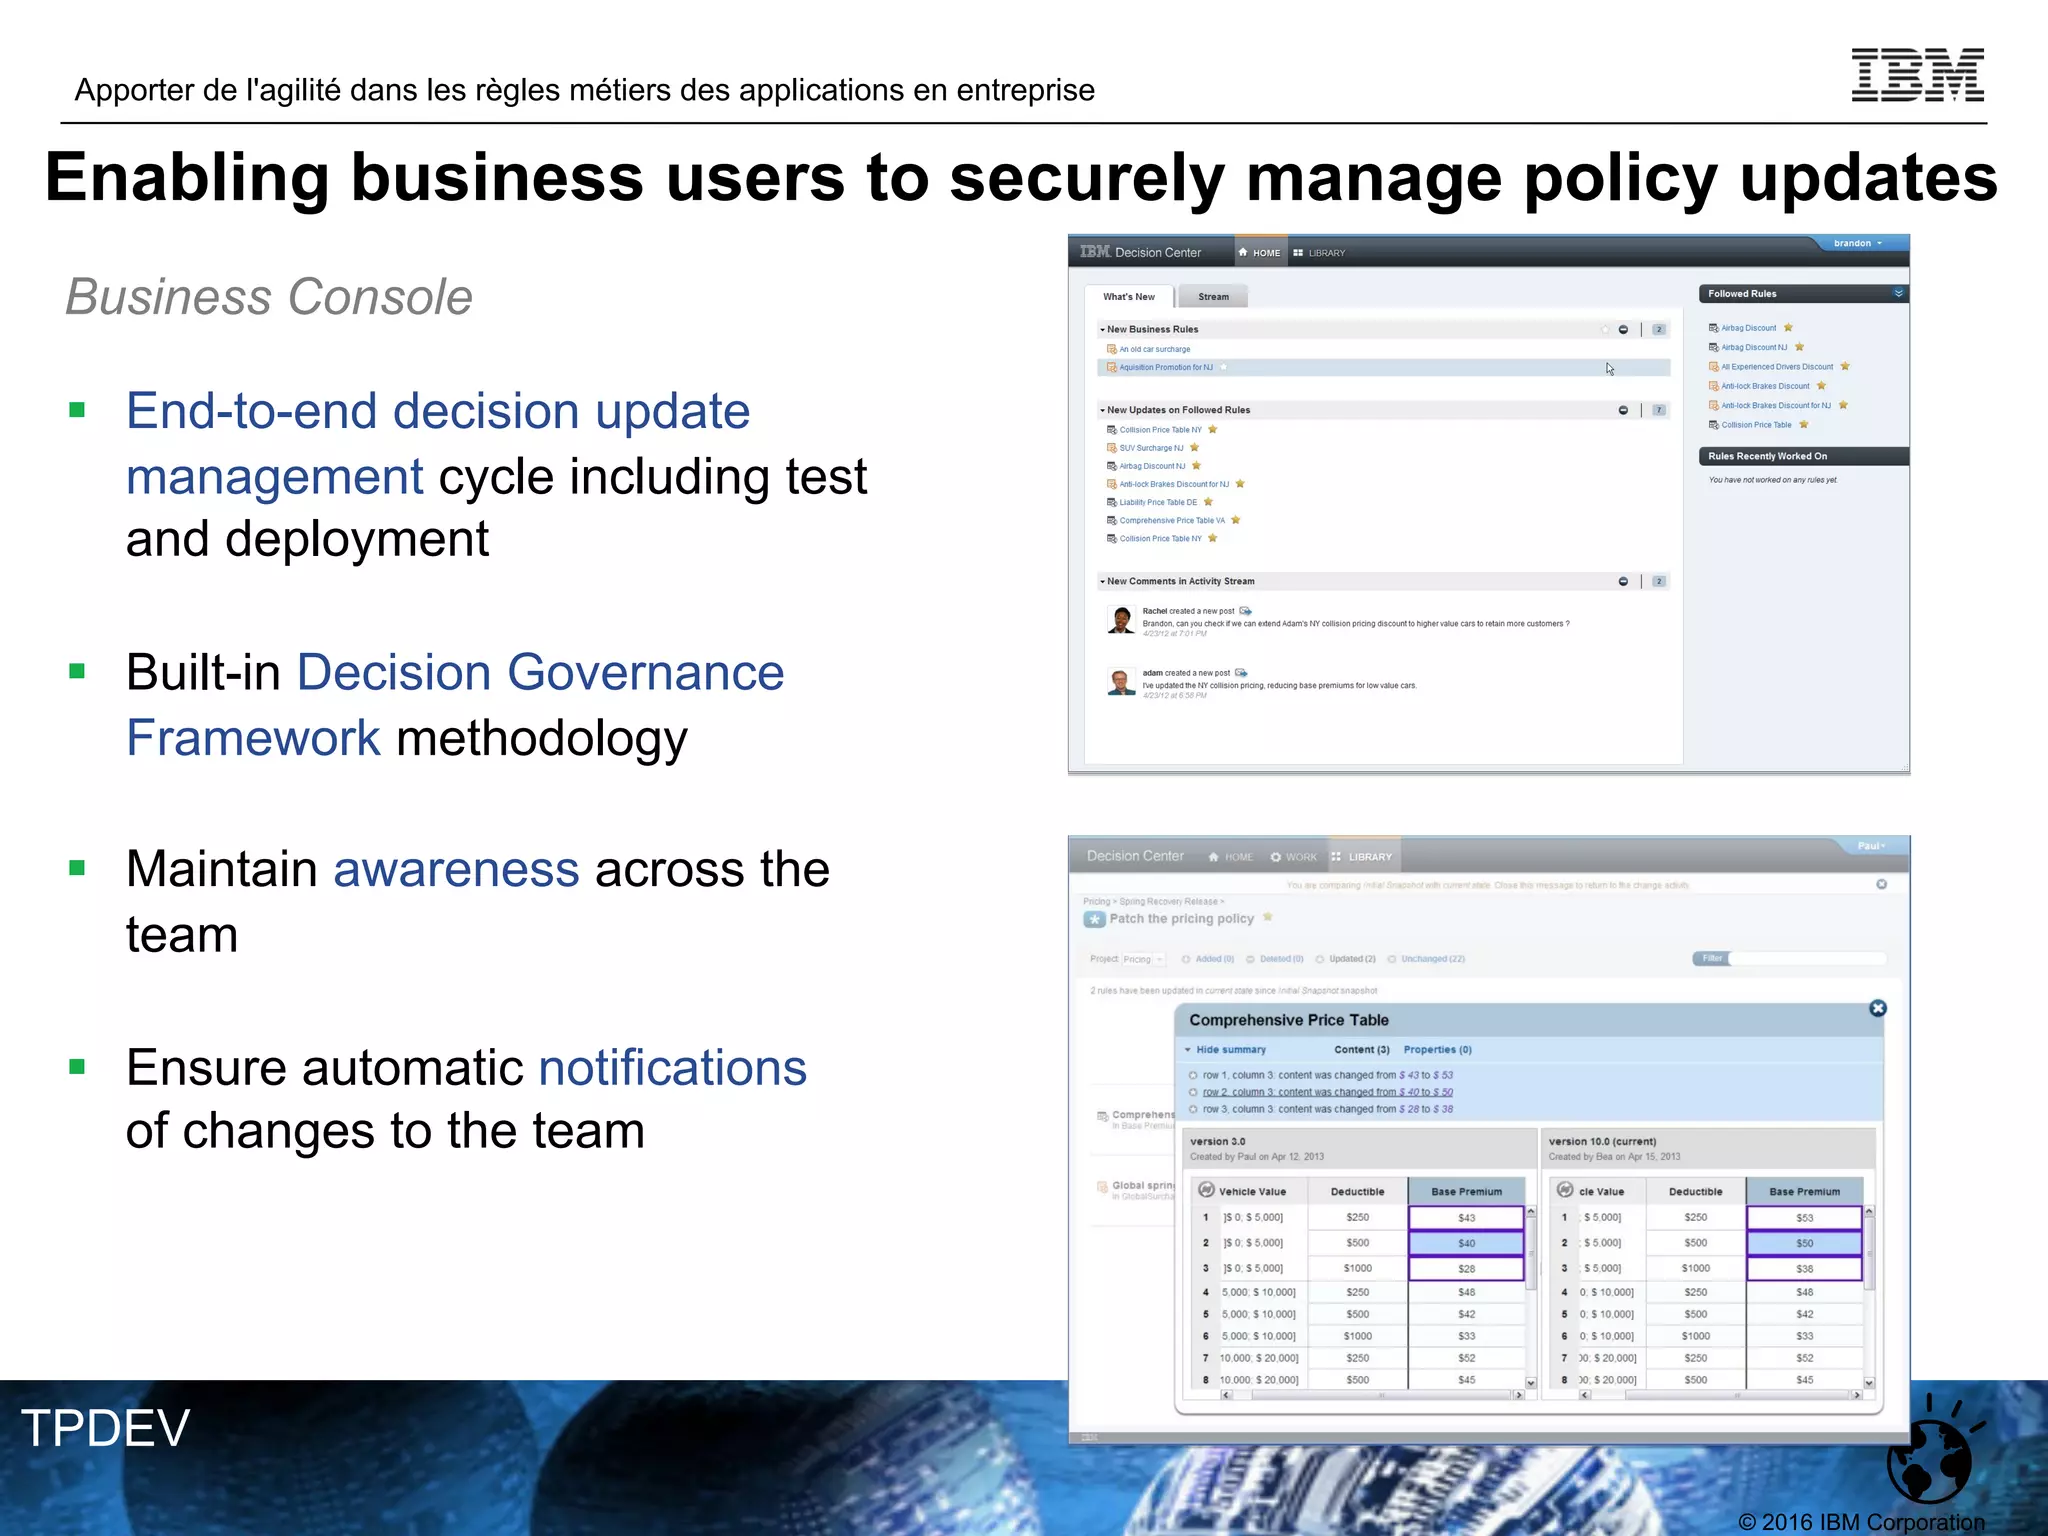
Task: Open the An old car surcharge rule link
Action: (x=1155, y=349)
